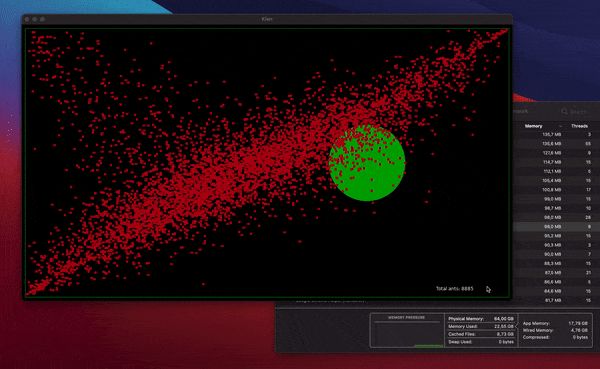Click the Cached Files 8,73 GB value
Viewport: 600px width, 369px height.
click(x=505, y=334)
